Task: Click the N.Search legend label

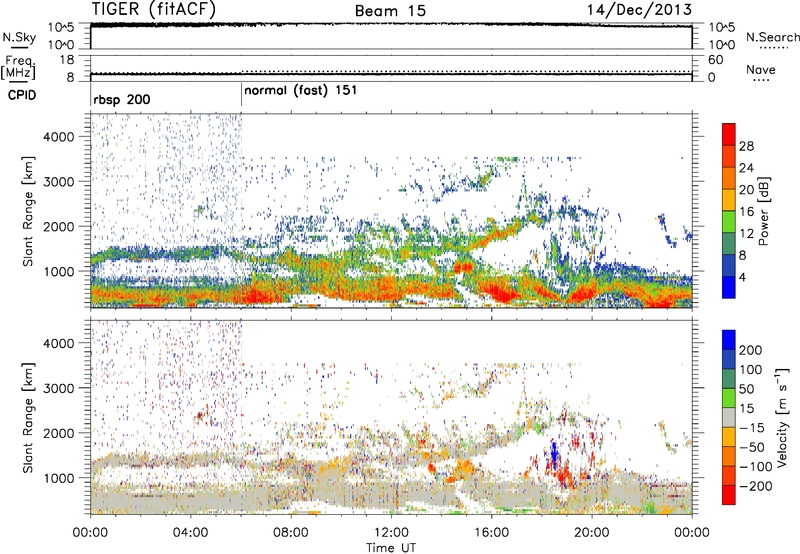Action: (773, 37)
